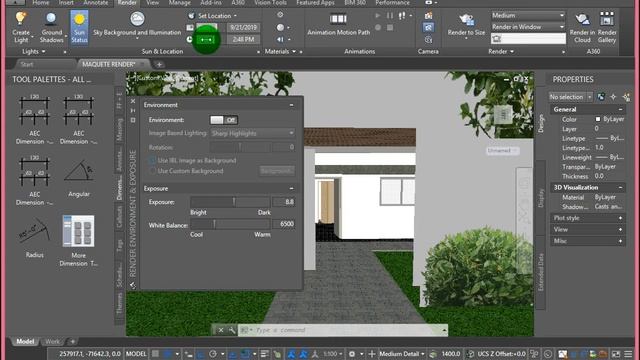
Task: Click the material sphere icon in Materials panel
Action: pyautogui.click(x=280, y=27)
